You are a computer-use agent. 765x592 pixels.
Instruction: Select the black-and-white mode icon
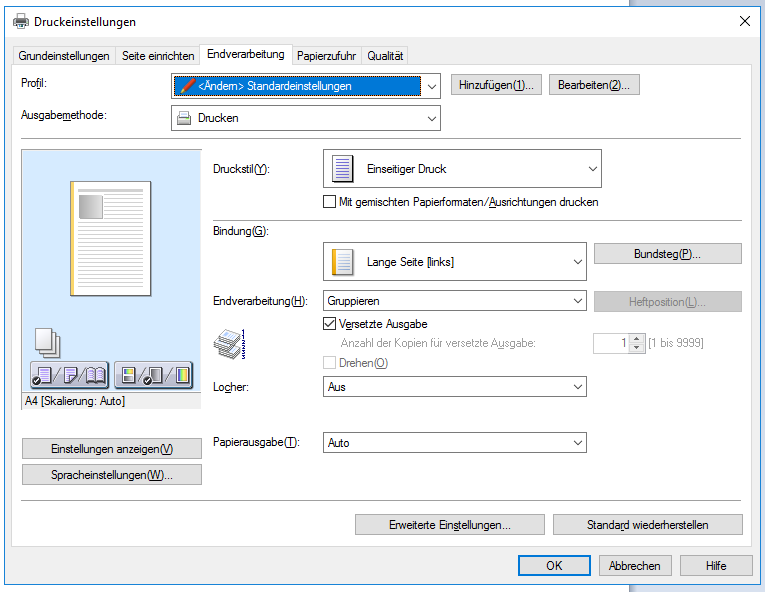click(x=153, y=376)
